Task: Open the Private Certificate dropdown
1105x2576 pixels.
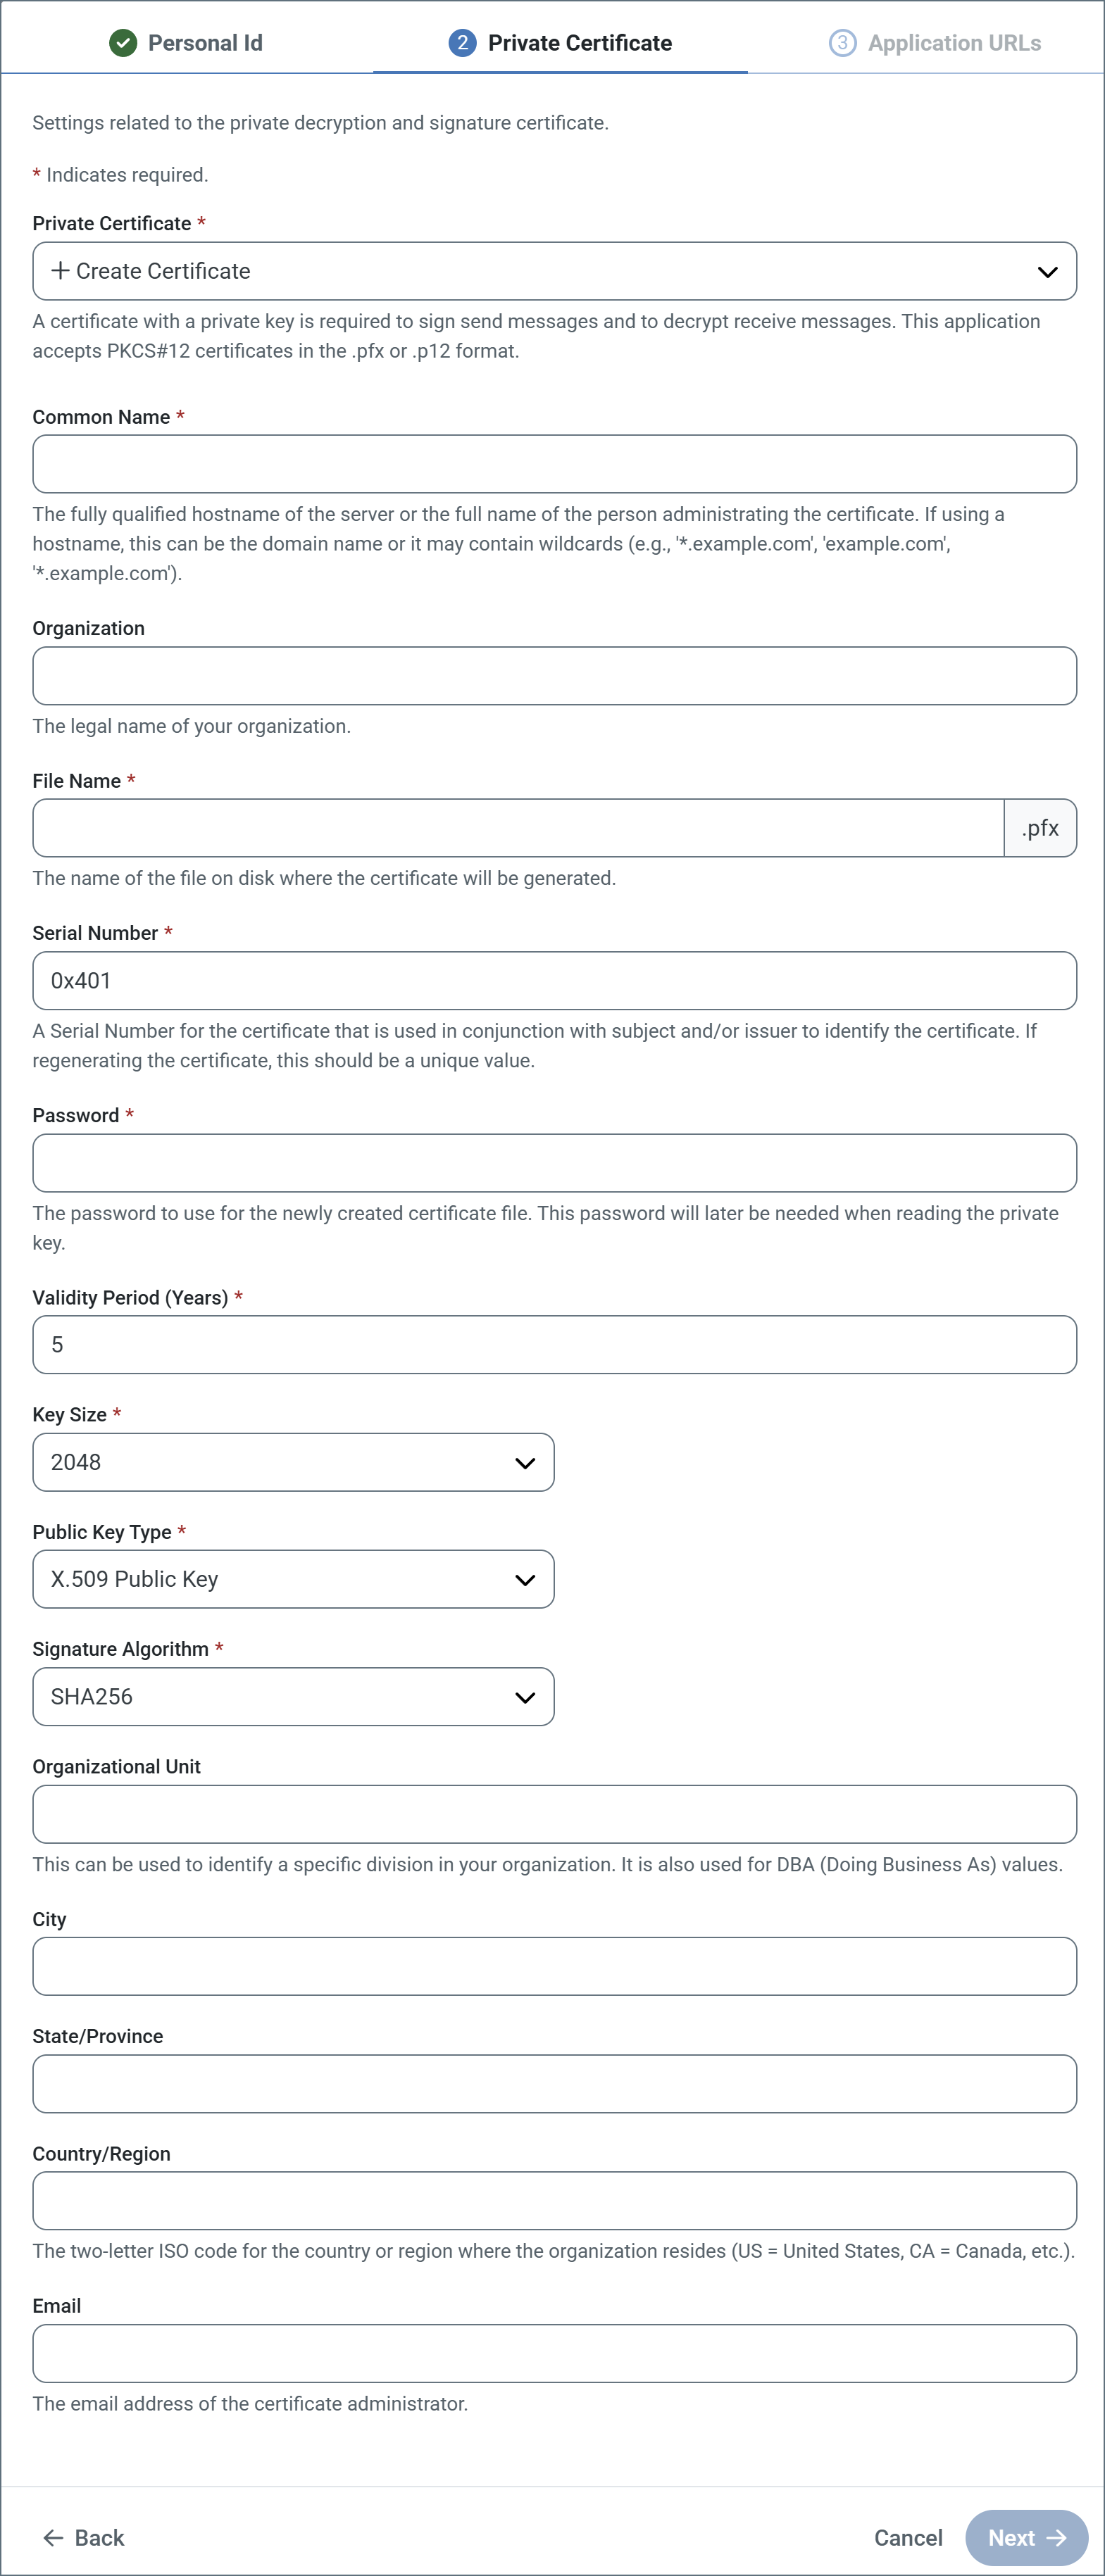Action: pos(554,271)
